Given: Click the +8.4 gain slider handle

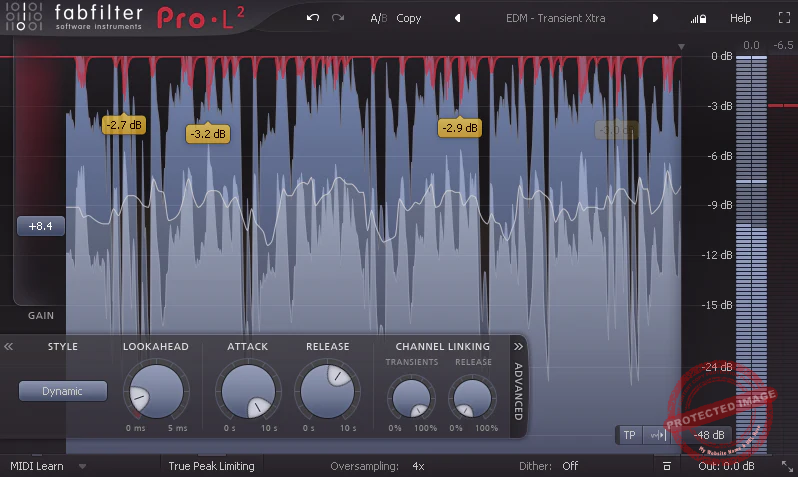Looking at the screenshot, I should [x=41, y=226].
